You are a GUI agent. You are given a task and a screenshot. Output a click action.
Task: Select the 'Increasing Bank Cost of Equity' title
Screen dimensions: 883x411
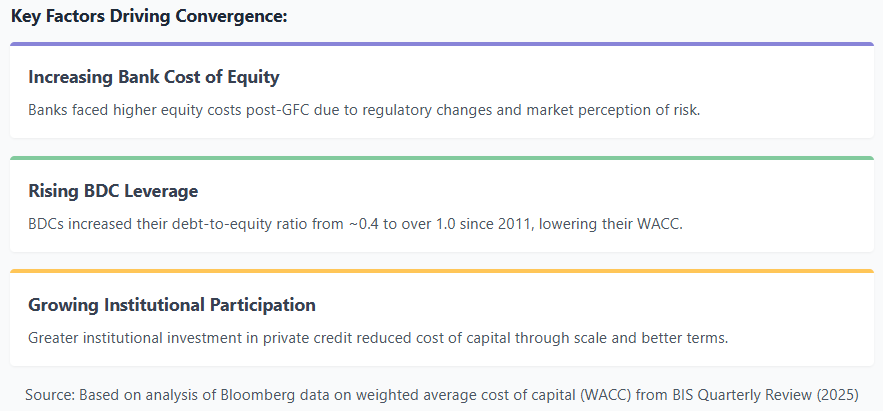153,77
